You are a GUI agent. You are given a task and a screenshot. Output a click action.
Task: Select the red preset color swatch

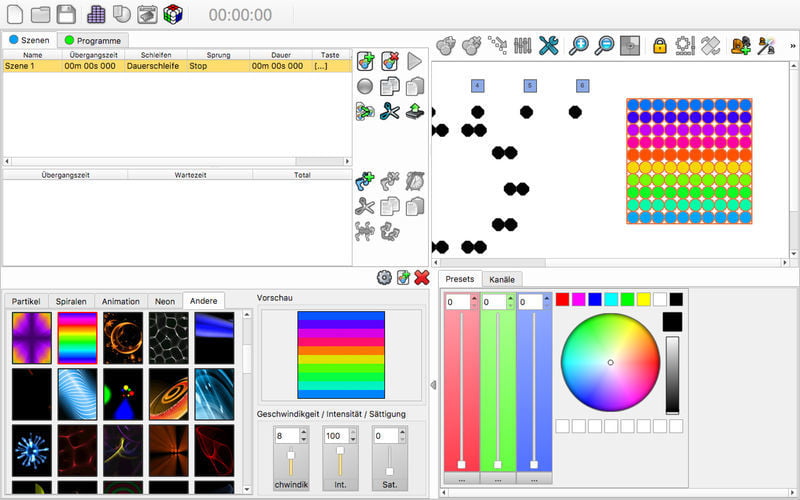[562, 299]
